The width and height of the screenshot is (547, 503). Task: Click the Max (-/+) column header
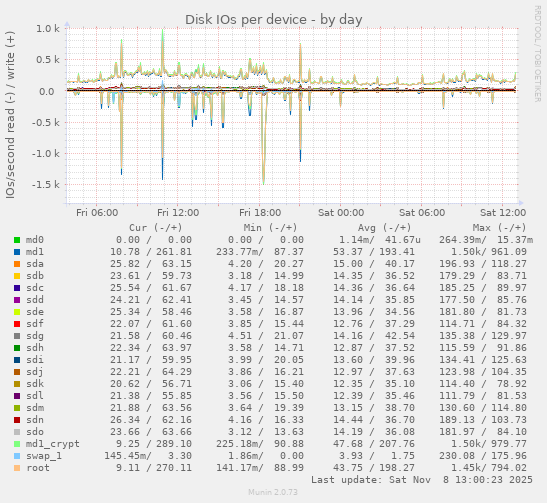499,228
